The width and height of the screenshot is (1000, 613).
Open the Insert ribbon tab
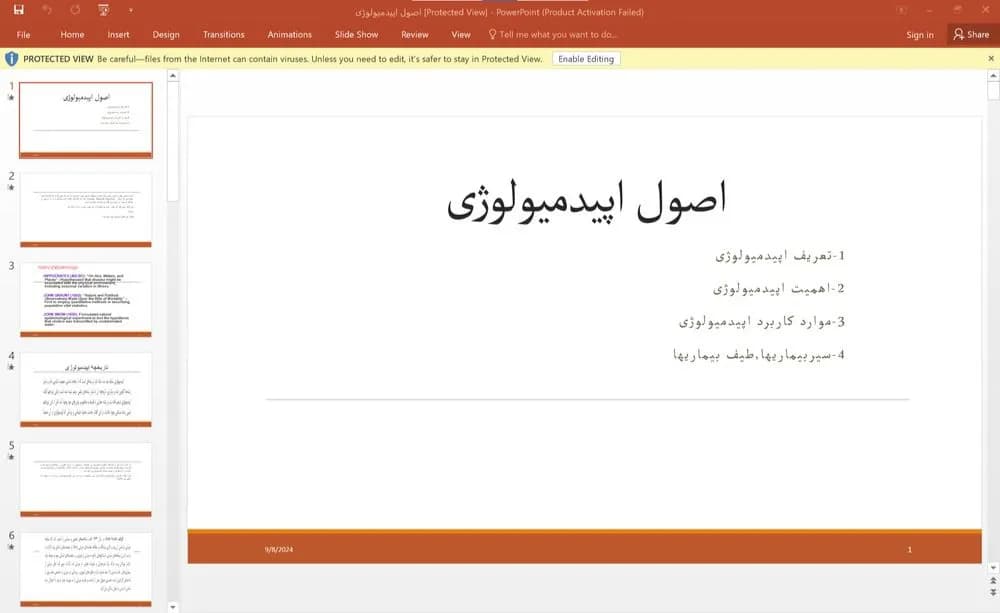pyautogui.click(x=118, y=34)
